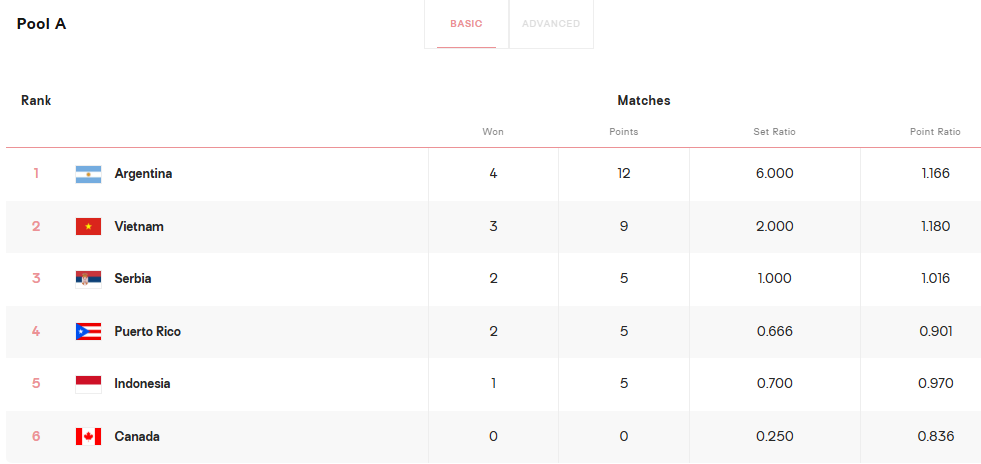Open the Indonesia team link

click(x=142, y=383)
